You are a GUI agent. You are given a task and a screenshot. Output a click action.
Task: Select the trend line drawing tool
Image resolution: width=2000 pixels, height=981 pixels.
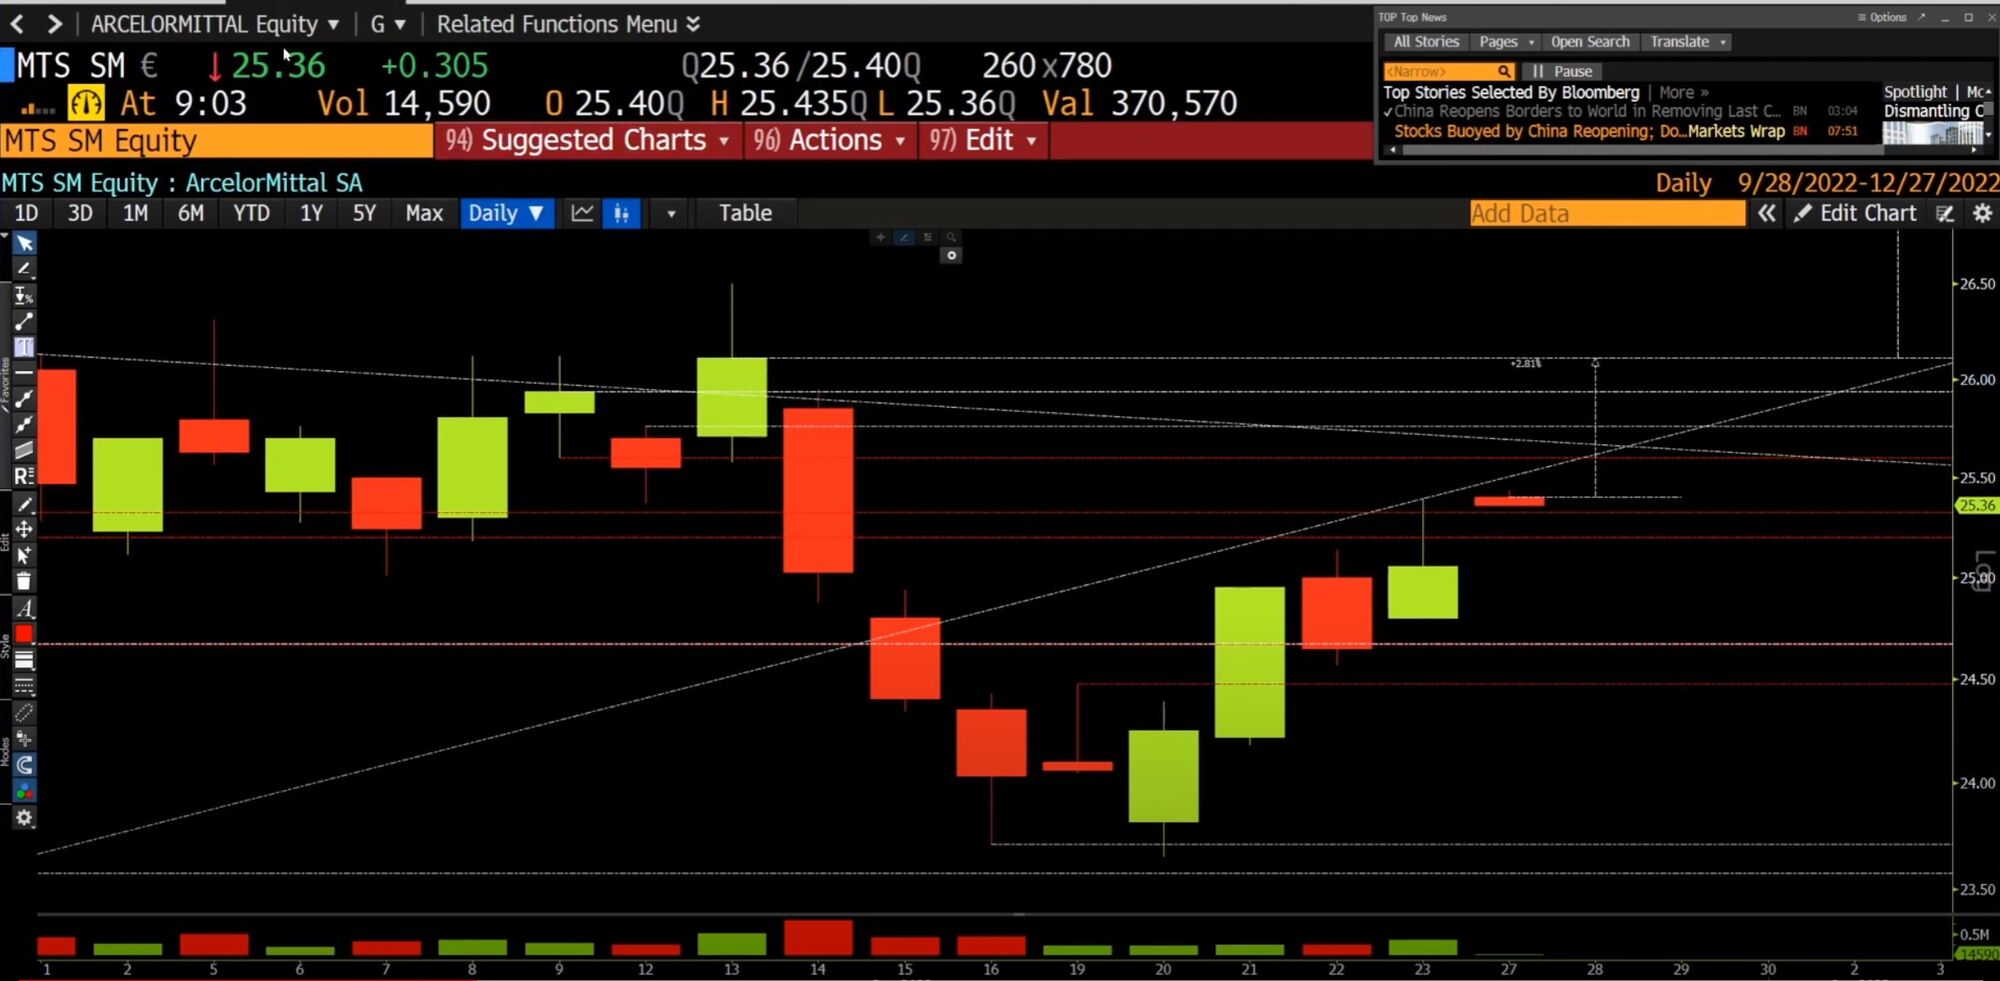[x=24, y=321]
